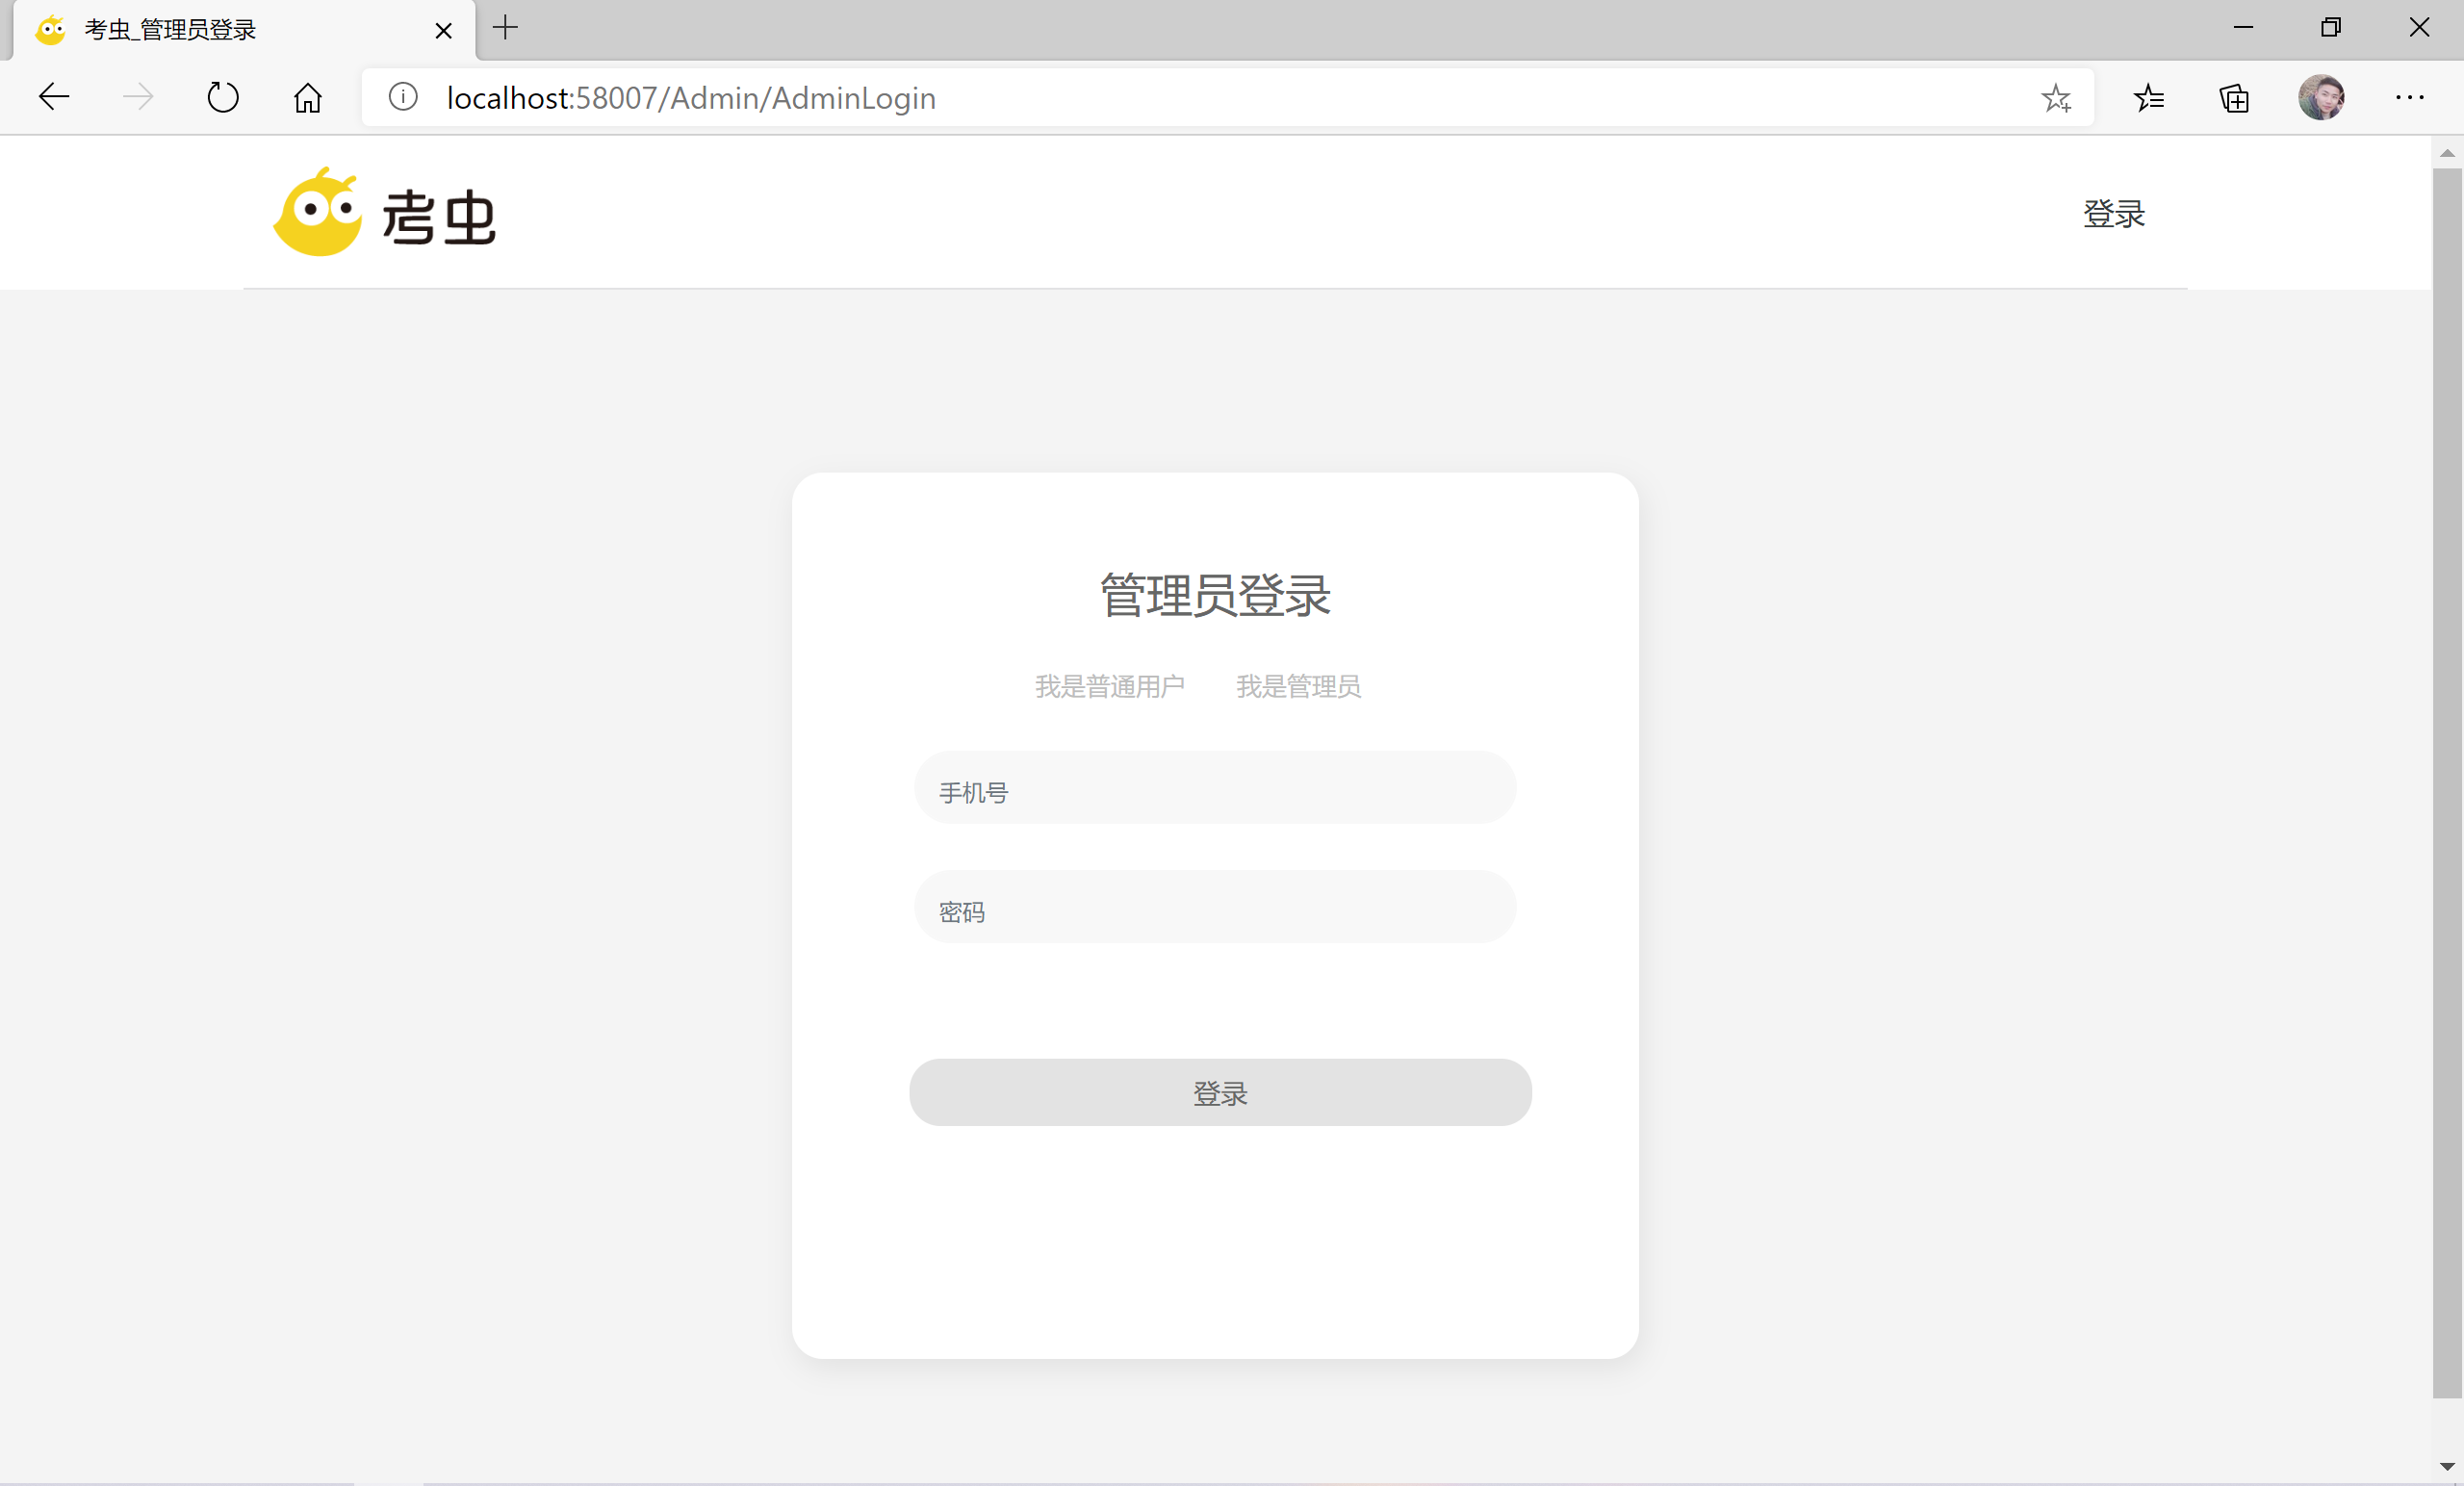Open the browser settings ellipsis menu
This screenshot has width=2464, height=1486.
[x=2409, y=97]
